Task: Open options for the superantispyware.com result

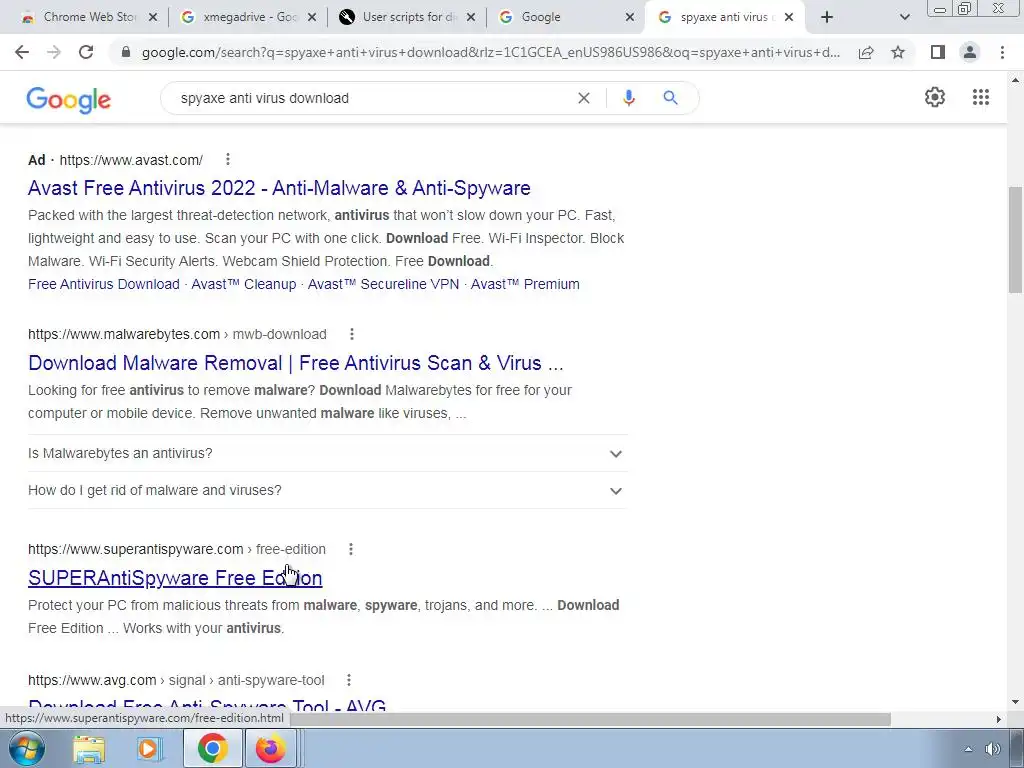Action: (351, 549)
